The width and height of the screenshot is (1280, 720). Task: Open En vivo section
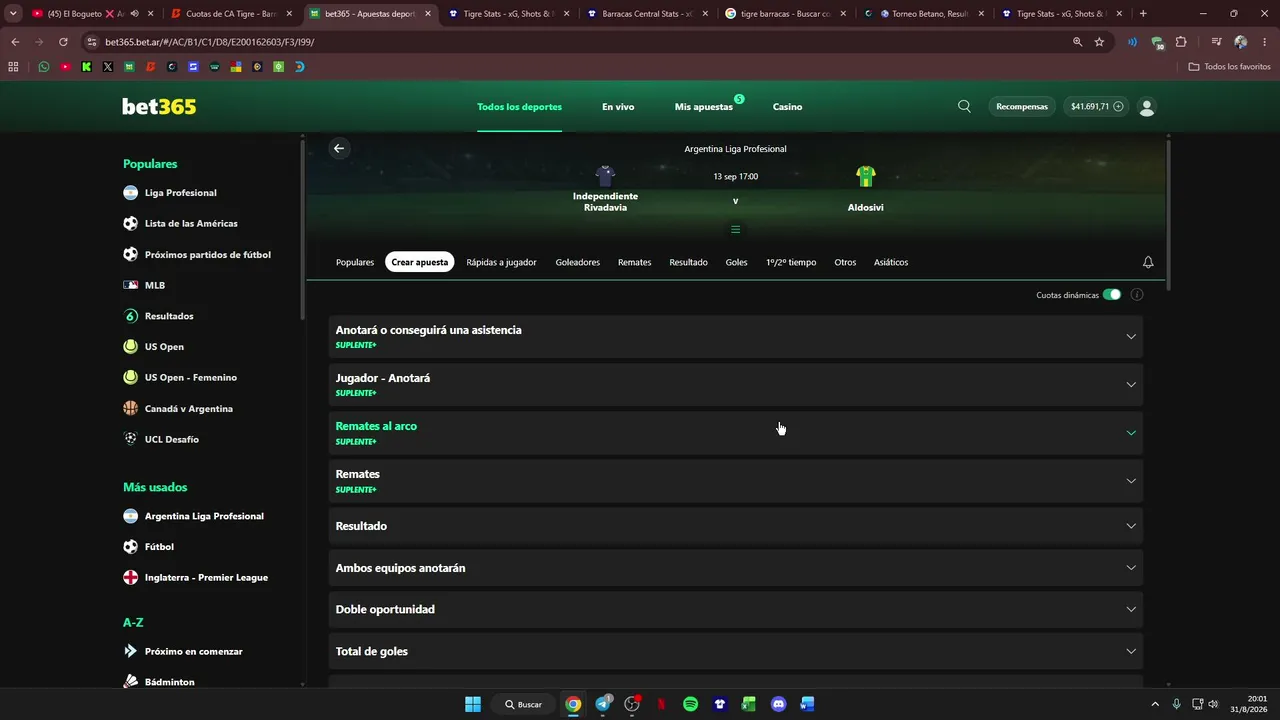coord(618,107)
